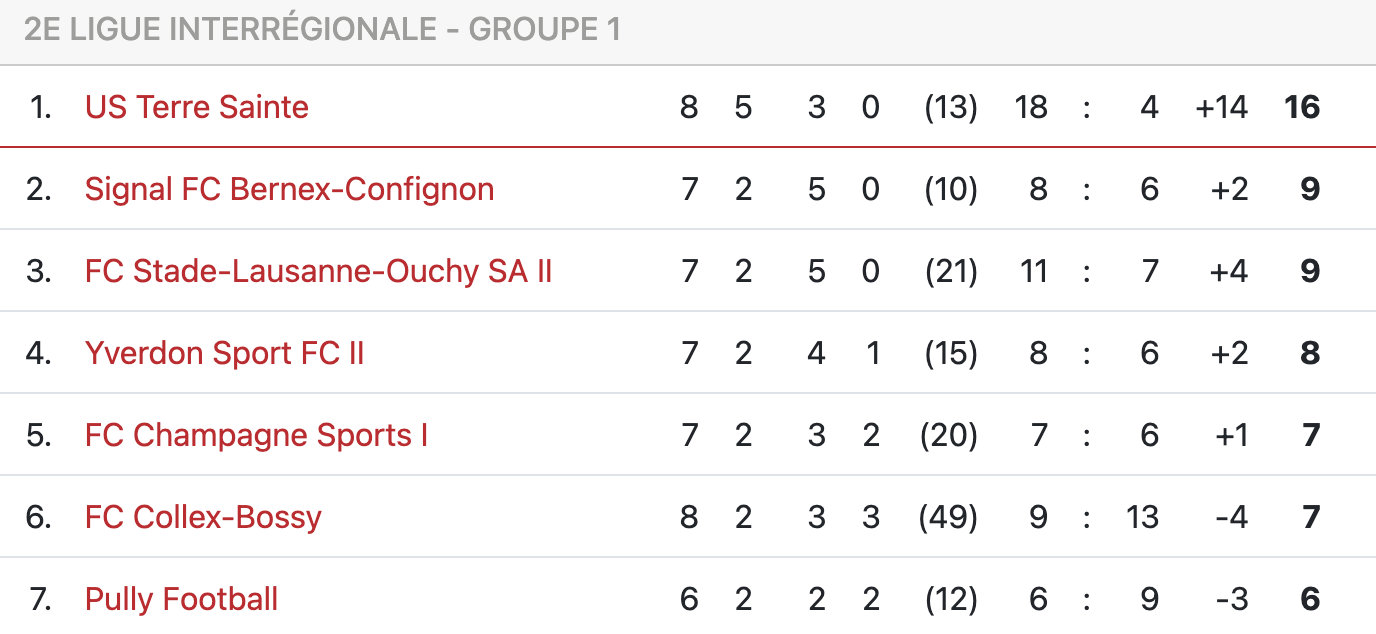Screen dimensions: 1376x634
Task: Click the FC Collex-Bossy team link
Action: point(203,517)
